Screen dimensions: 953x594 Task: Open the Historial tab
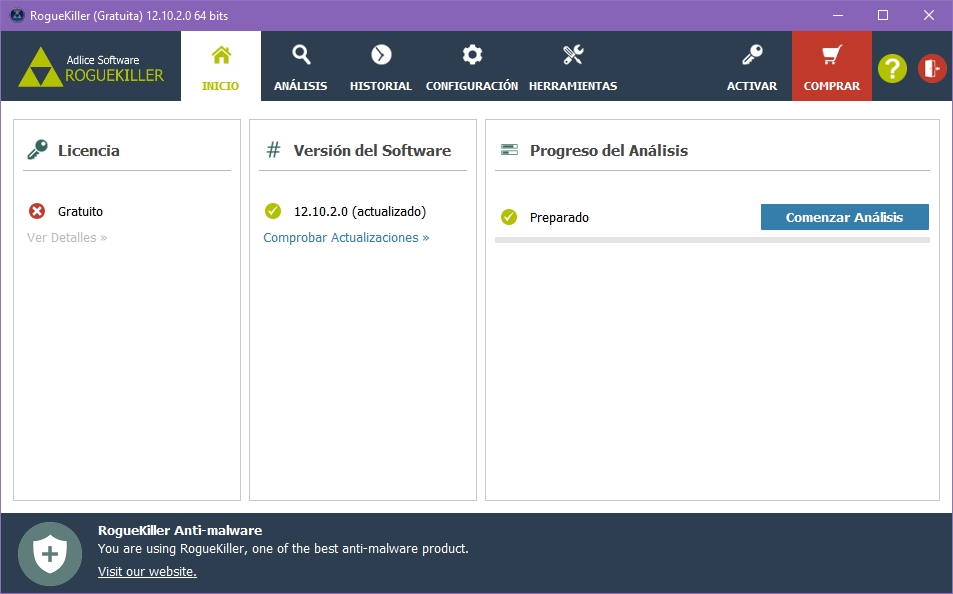point(381,66)
